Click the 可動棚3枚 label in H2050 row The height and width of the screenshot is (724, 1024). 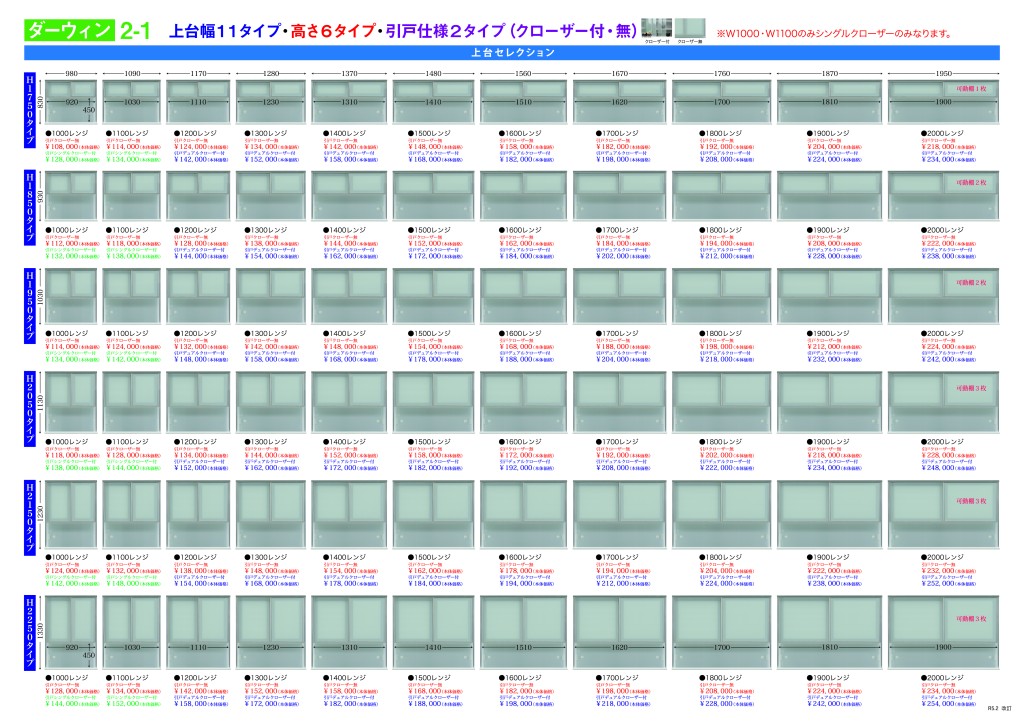coord(971,388)
